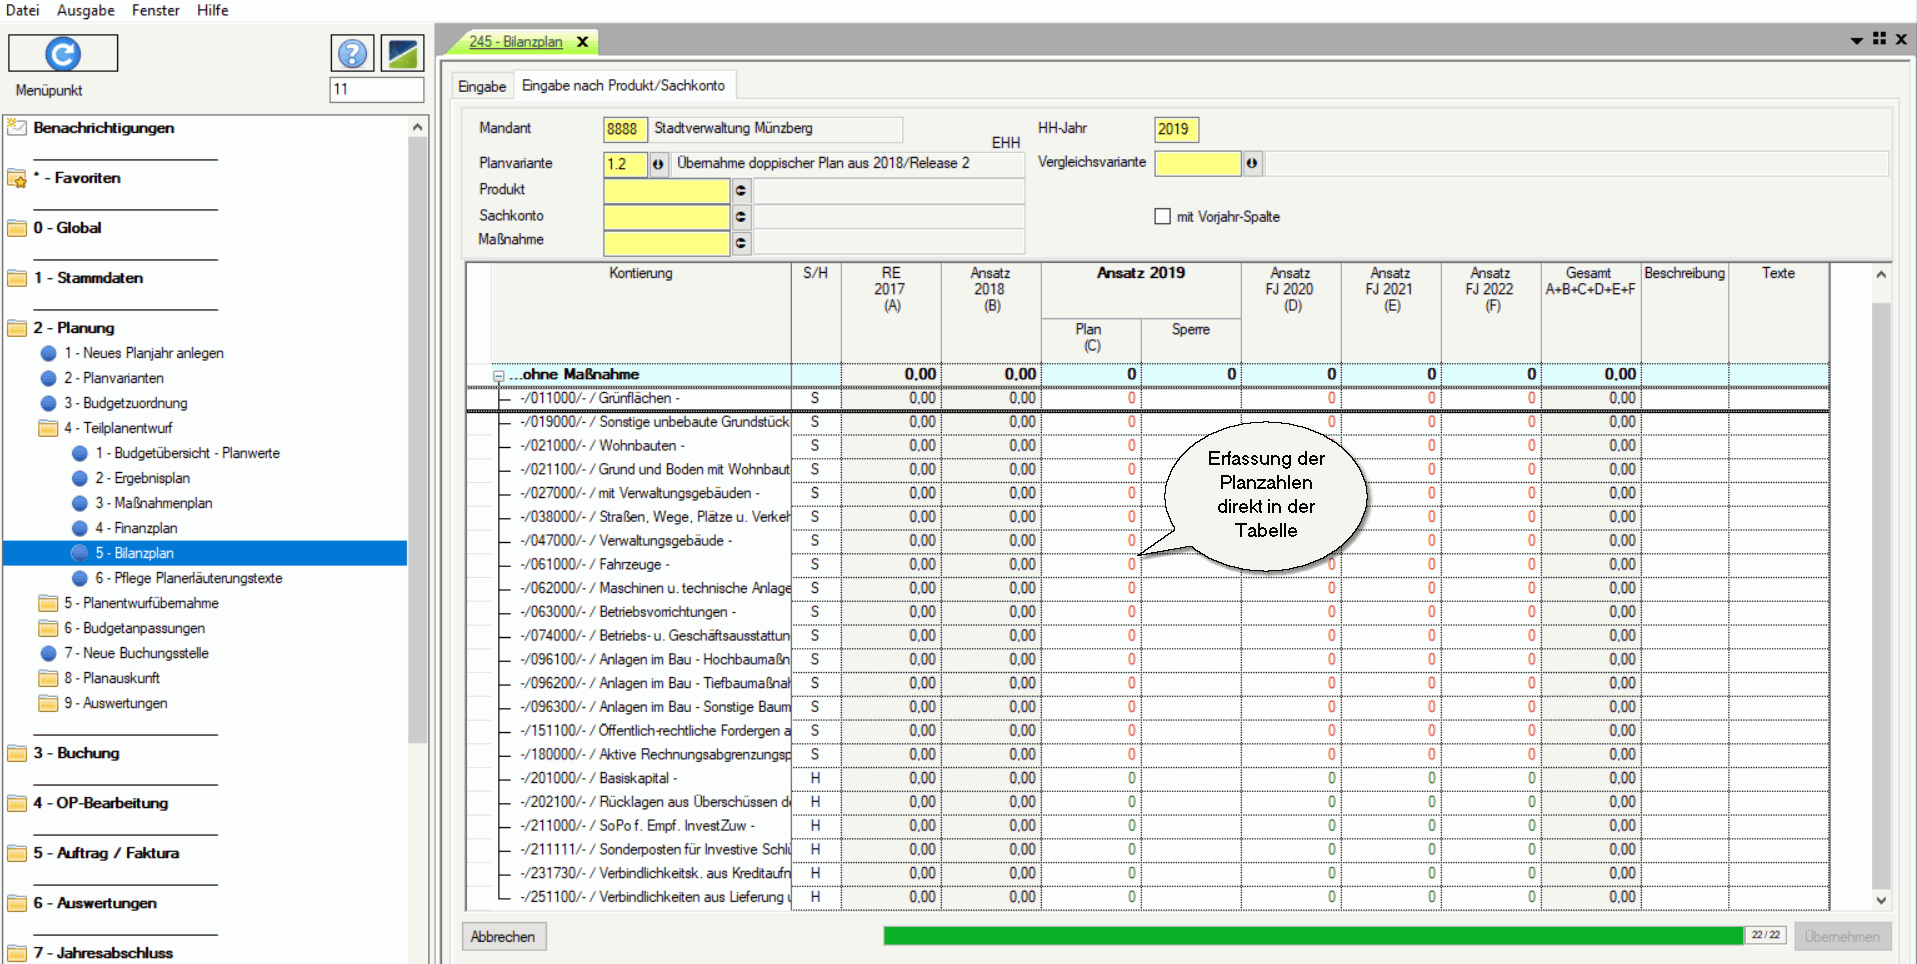
Task: Switch to the Eingabe tab
Action: 482,87
